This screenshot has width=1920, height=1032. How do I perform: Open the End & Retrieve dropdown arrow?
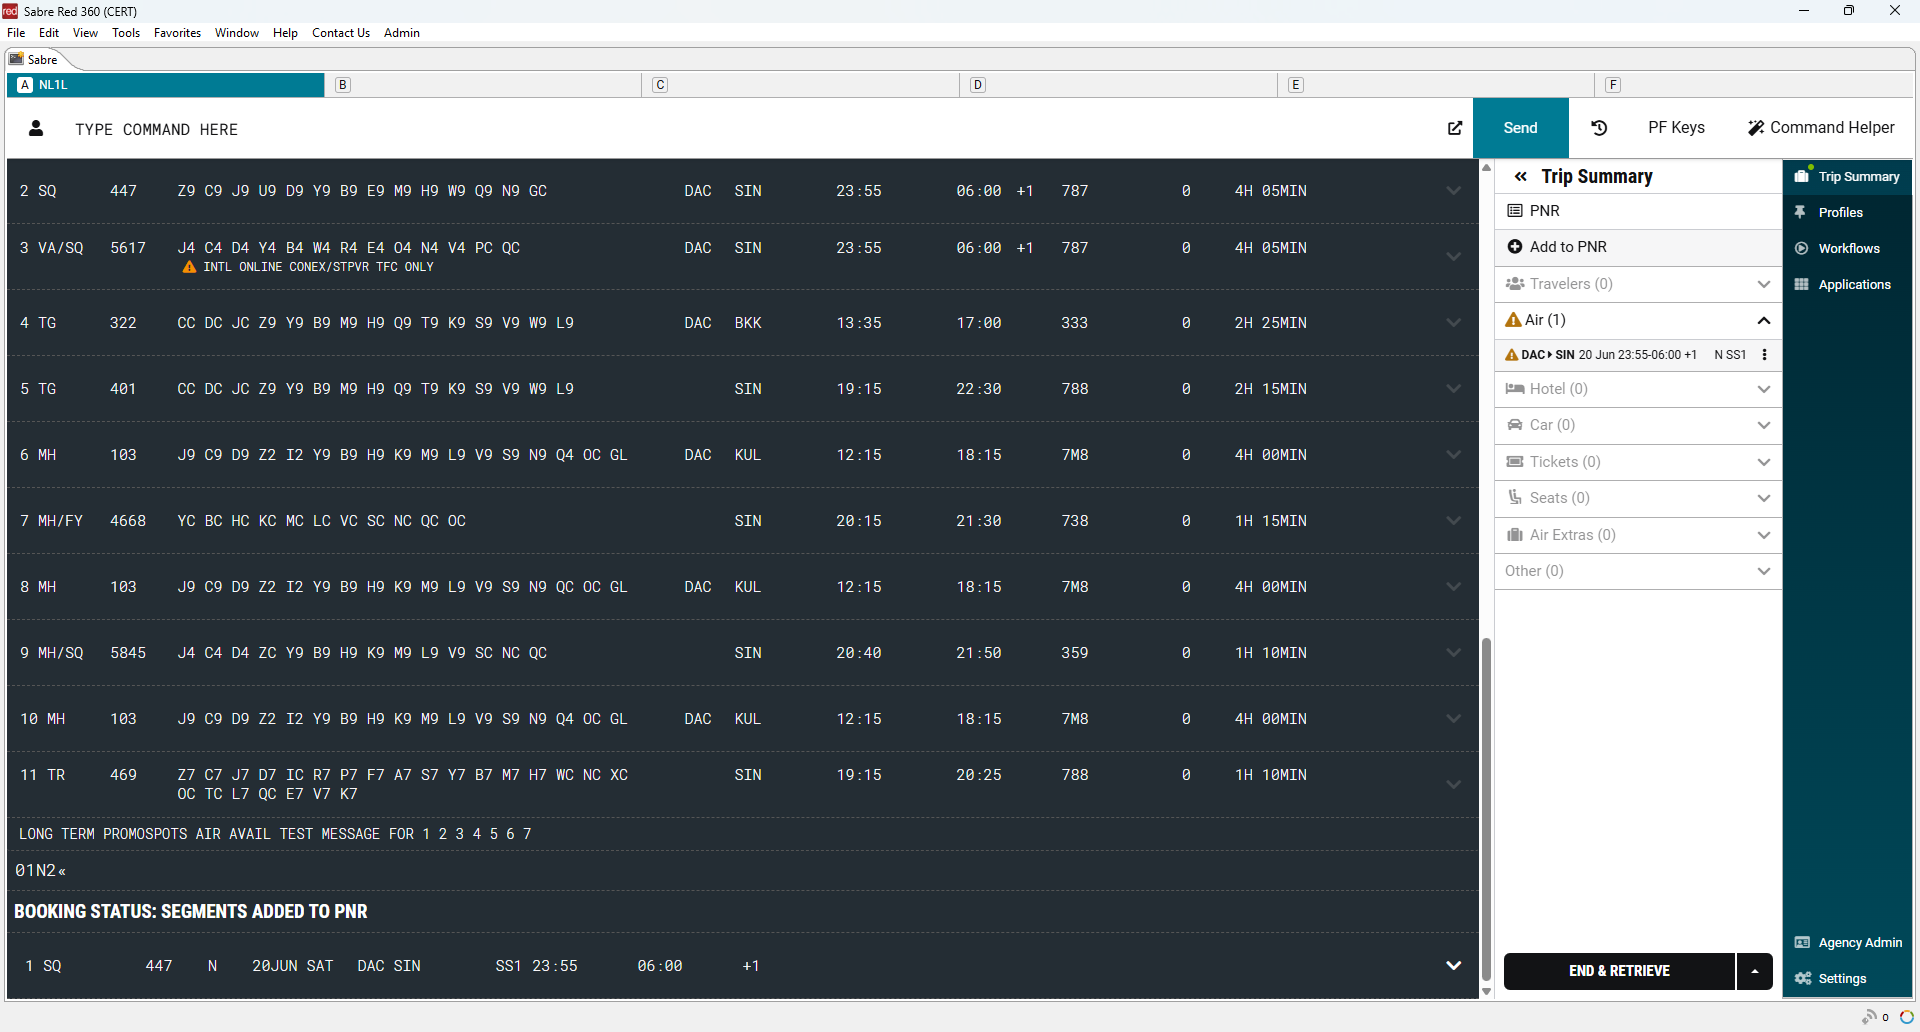pyautogui.click(x=1754, y=971)
